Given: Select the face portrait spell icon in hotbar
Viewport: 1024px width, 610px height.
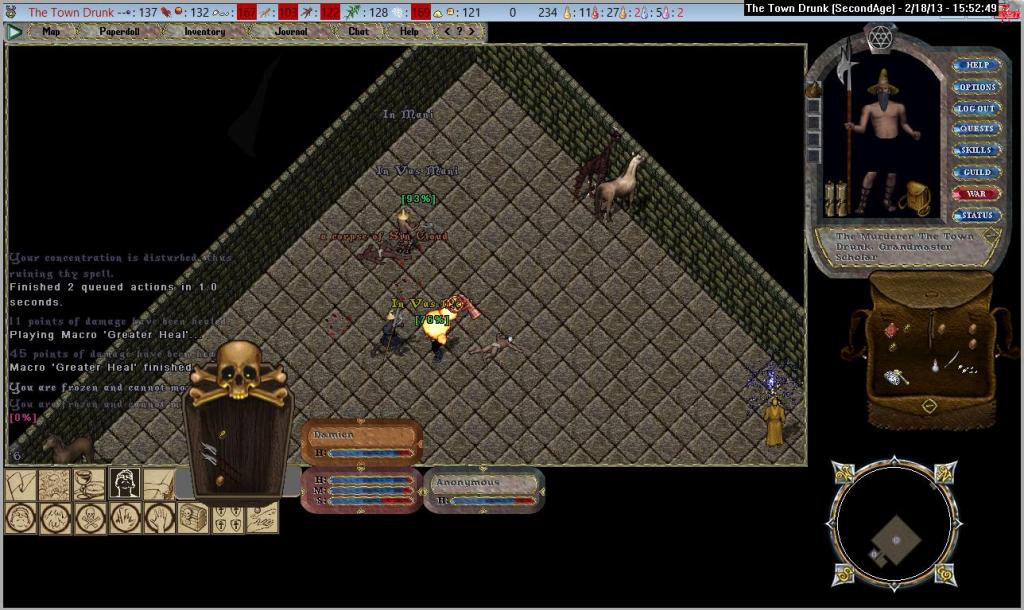Looking at the screenshot, I should pyautogui.click(x=124, y=484).
